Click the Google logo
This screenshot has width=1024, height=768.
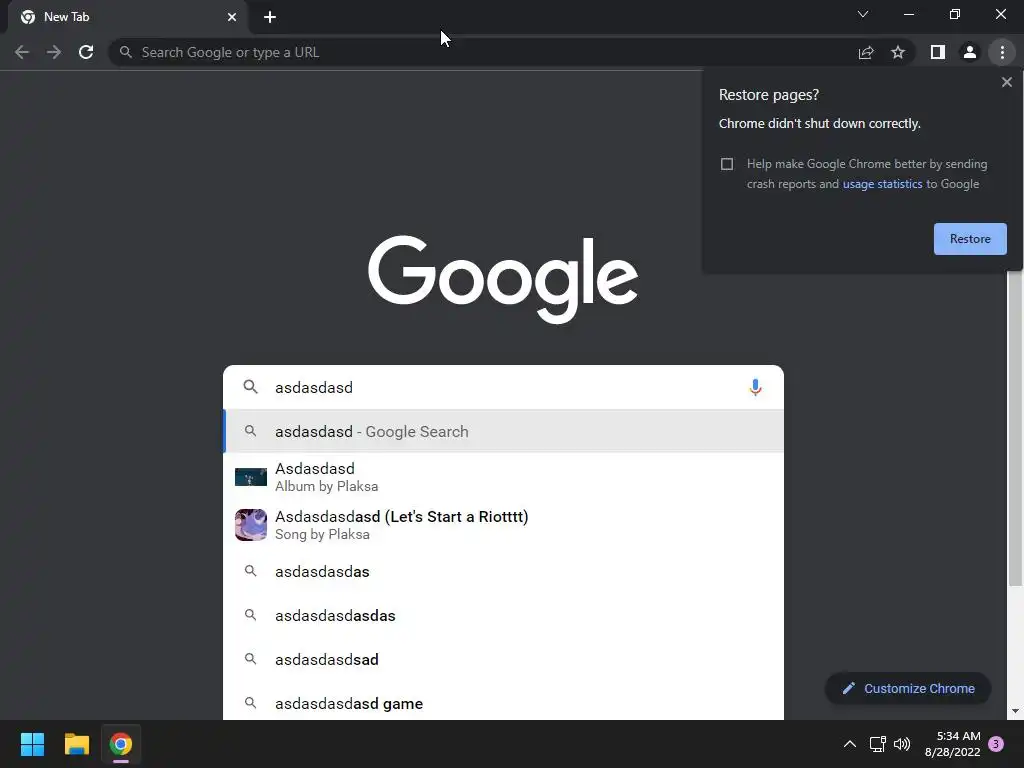click(503, 280)
